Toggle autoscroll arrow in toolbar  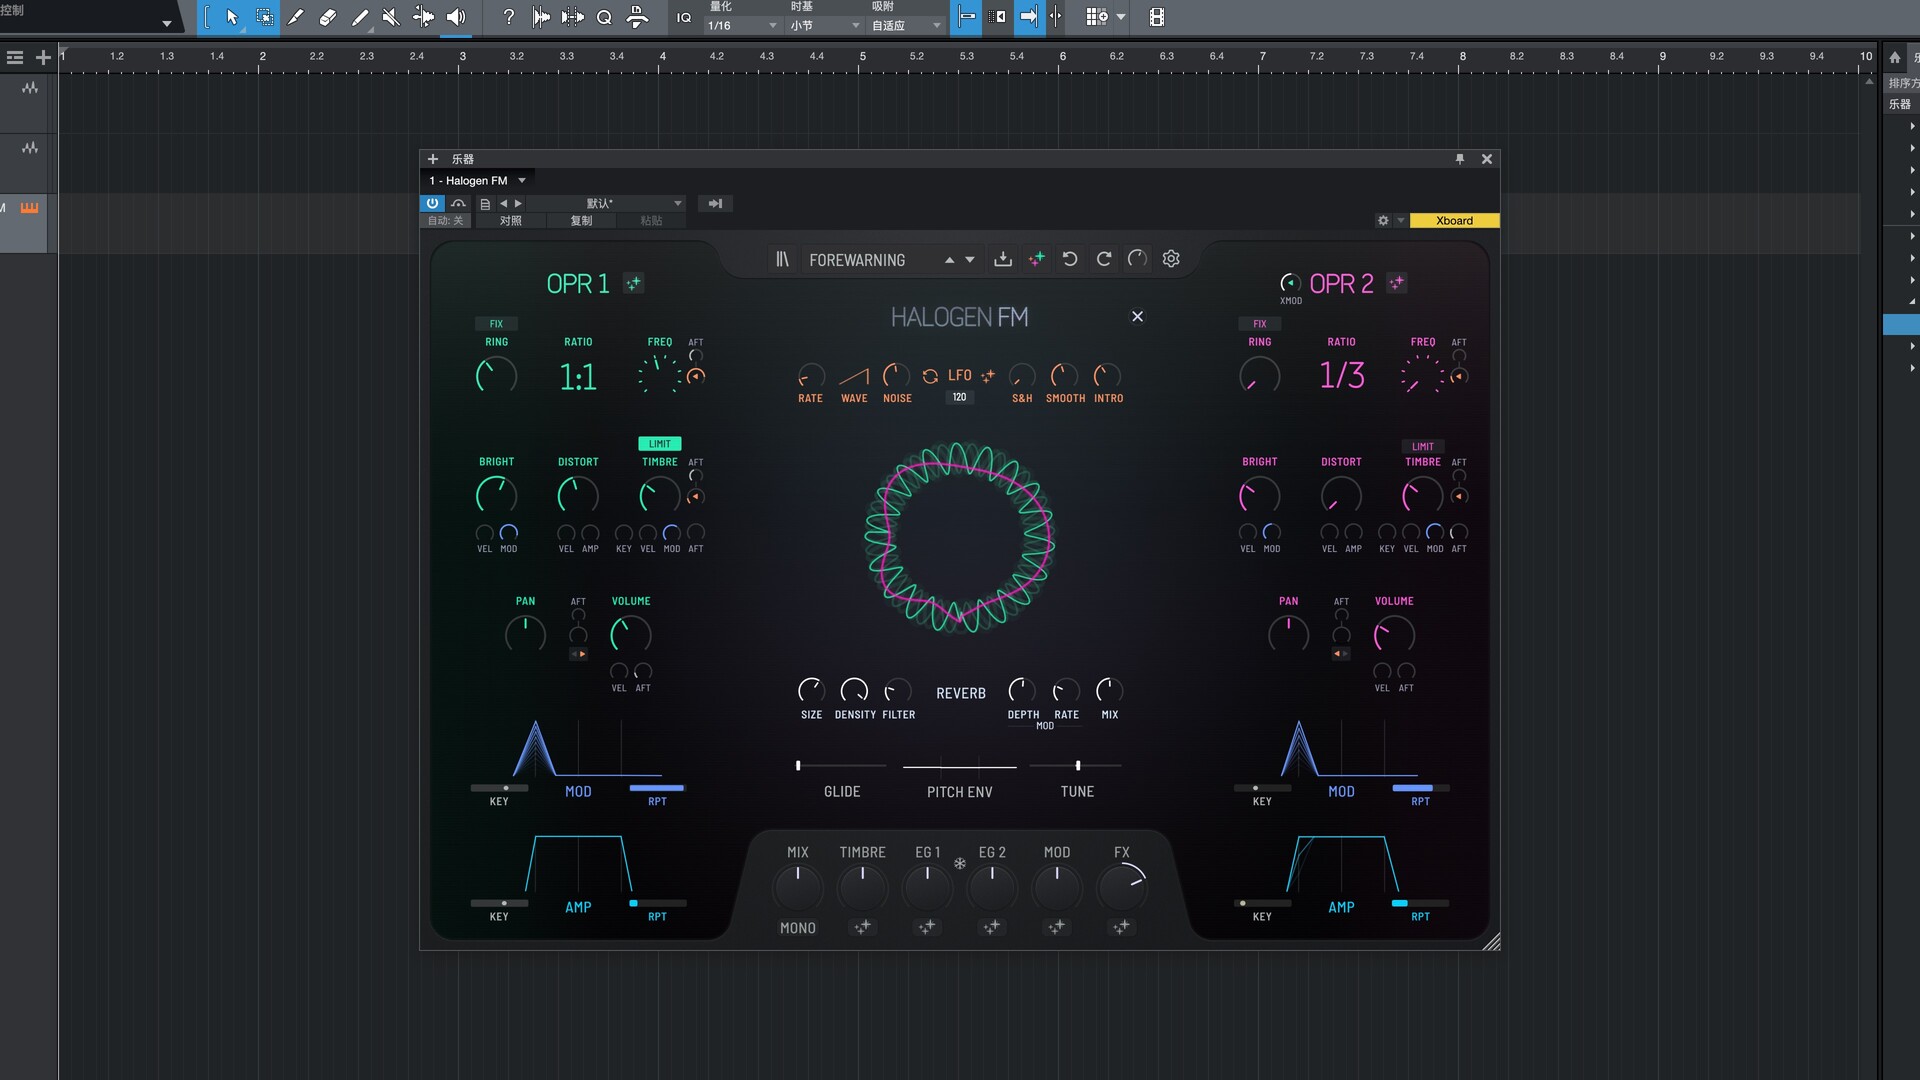tap(1028, 17)
